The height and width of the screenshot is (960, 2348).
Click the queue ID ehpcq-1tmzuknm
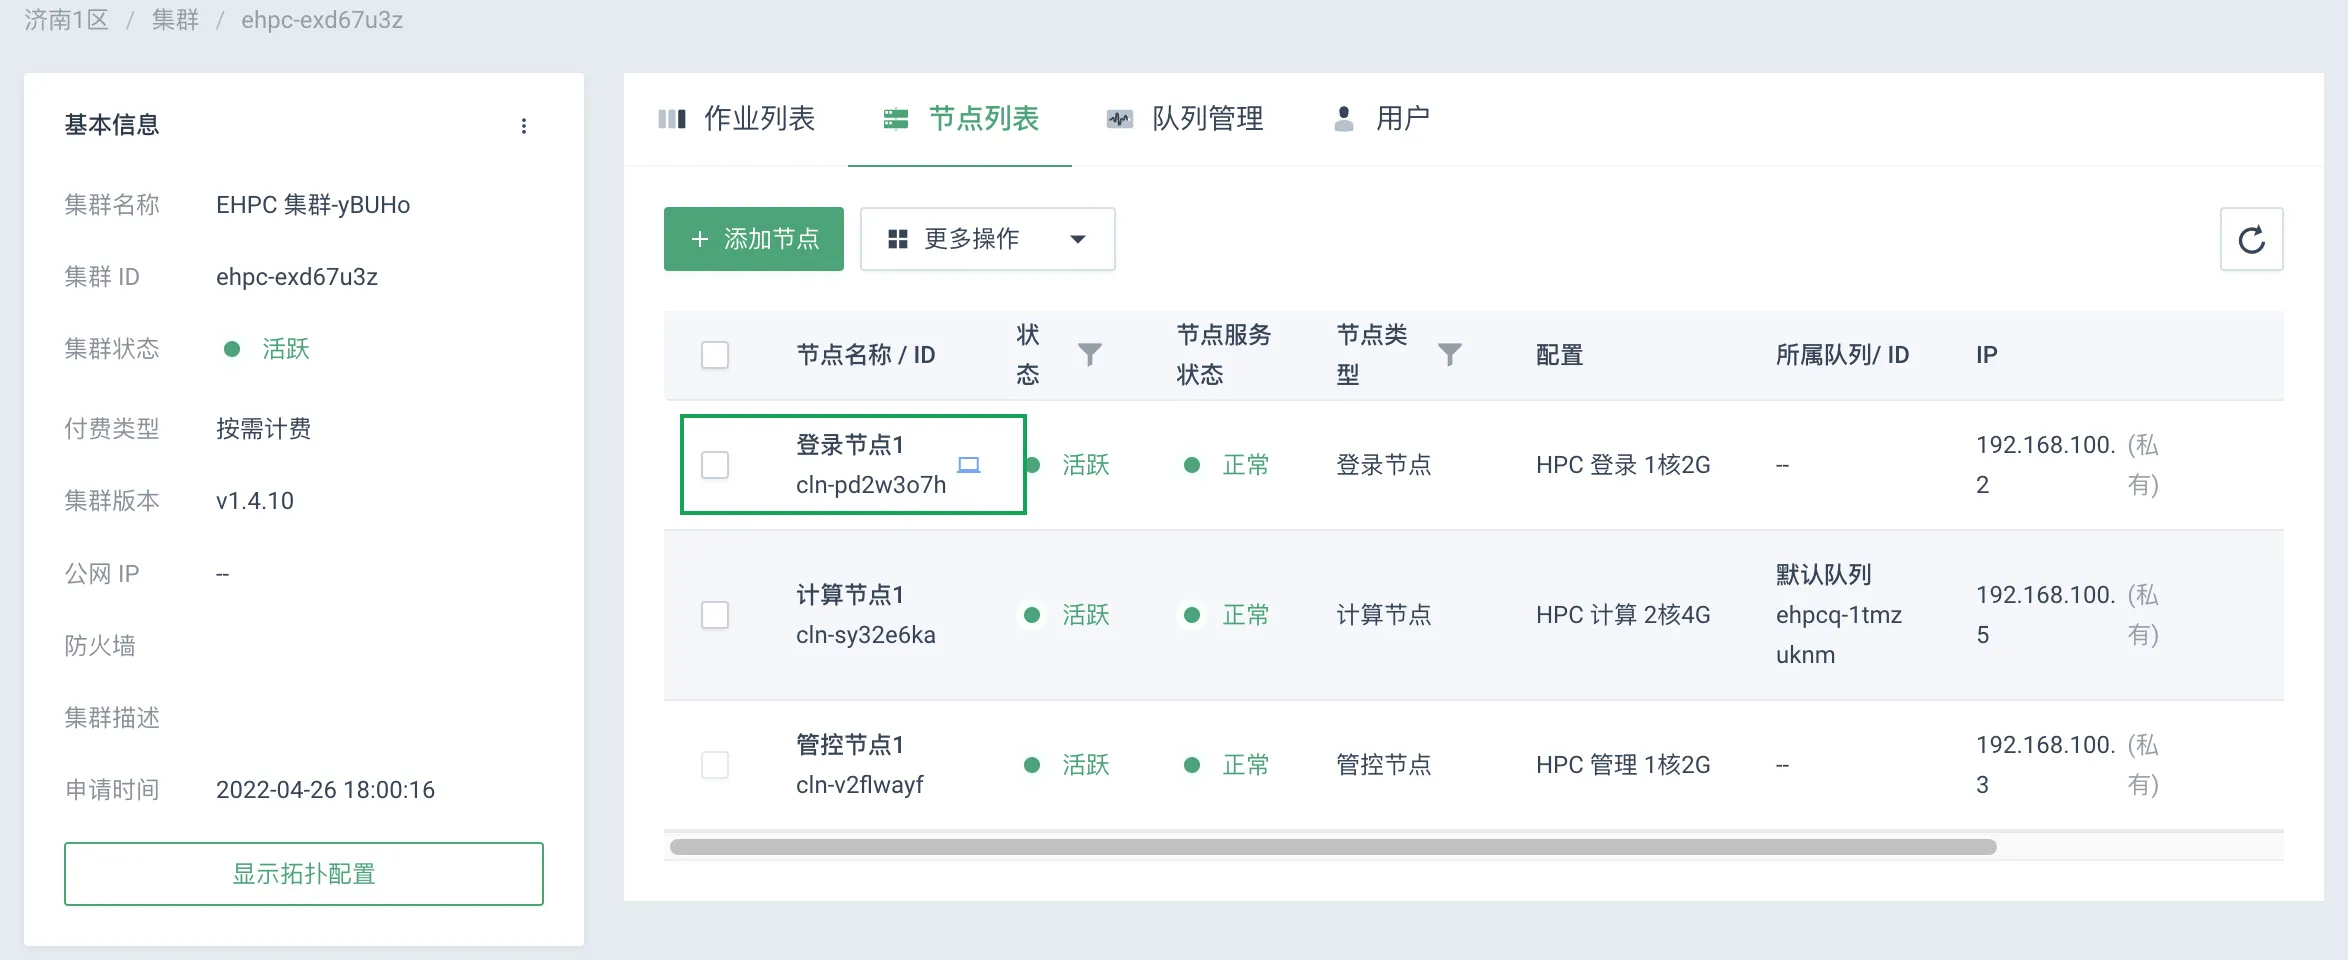click(1839, 635)
